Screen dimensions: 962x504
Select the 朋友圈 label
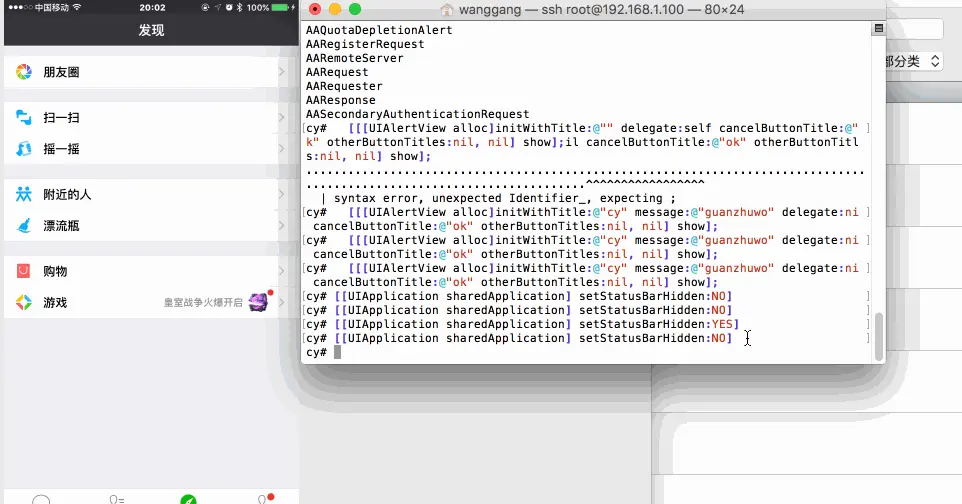tap(61, 72)
